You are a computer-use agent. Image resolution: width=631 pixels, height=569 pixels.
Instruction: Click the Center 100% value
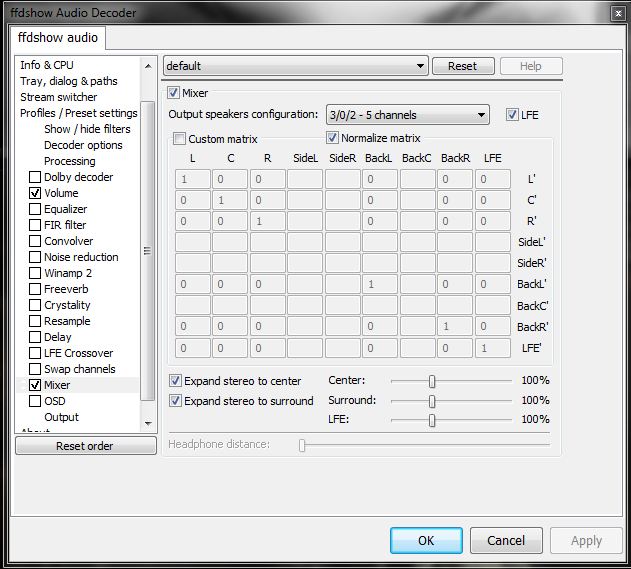[x=535, y=380]
